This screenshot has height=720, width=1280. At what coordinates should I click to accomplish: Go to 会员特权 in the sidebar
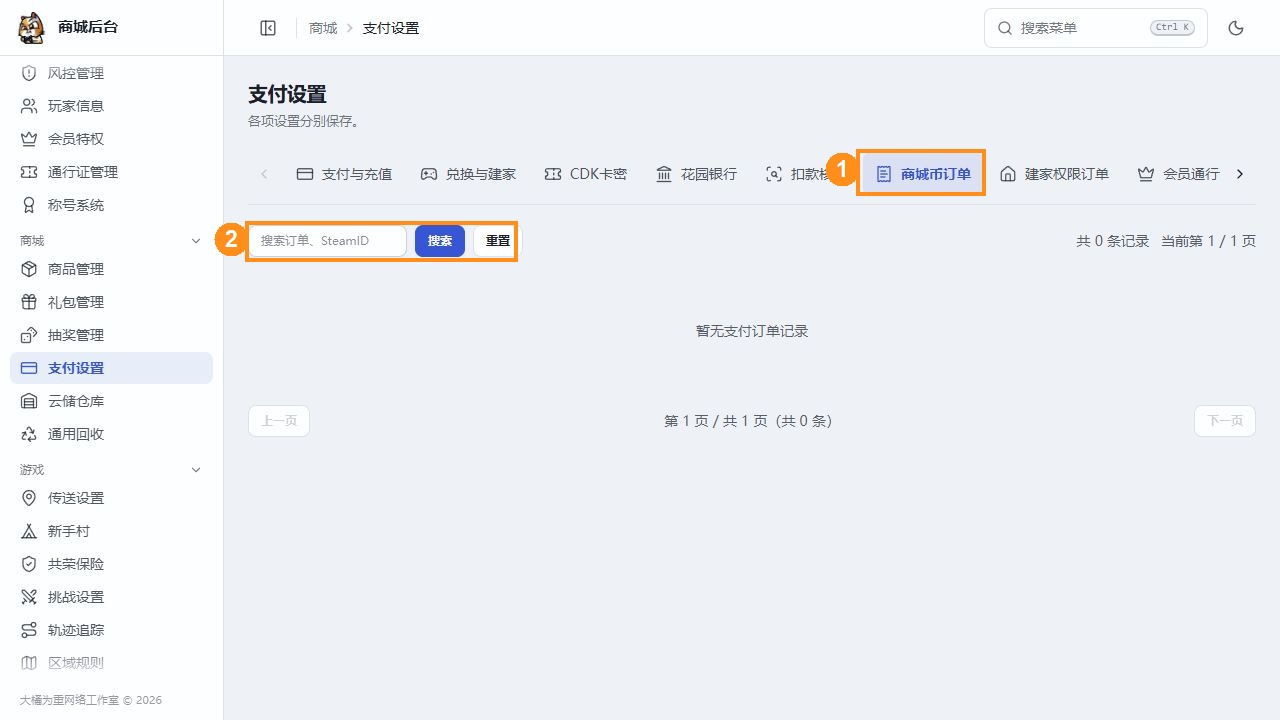tap(111, 139)
